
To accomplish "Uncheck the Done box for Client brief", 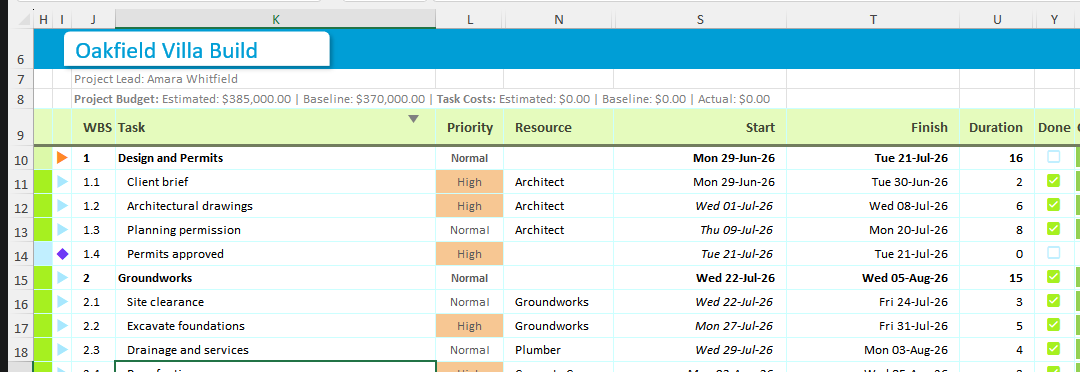I will click(x=1053, y=181).
